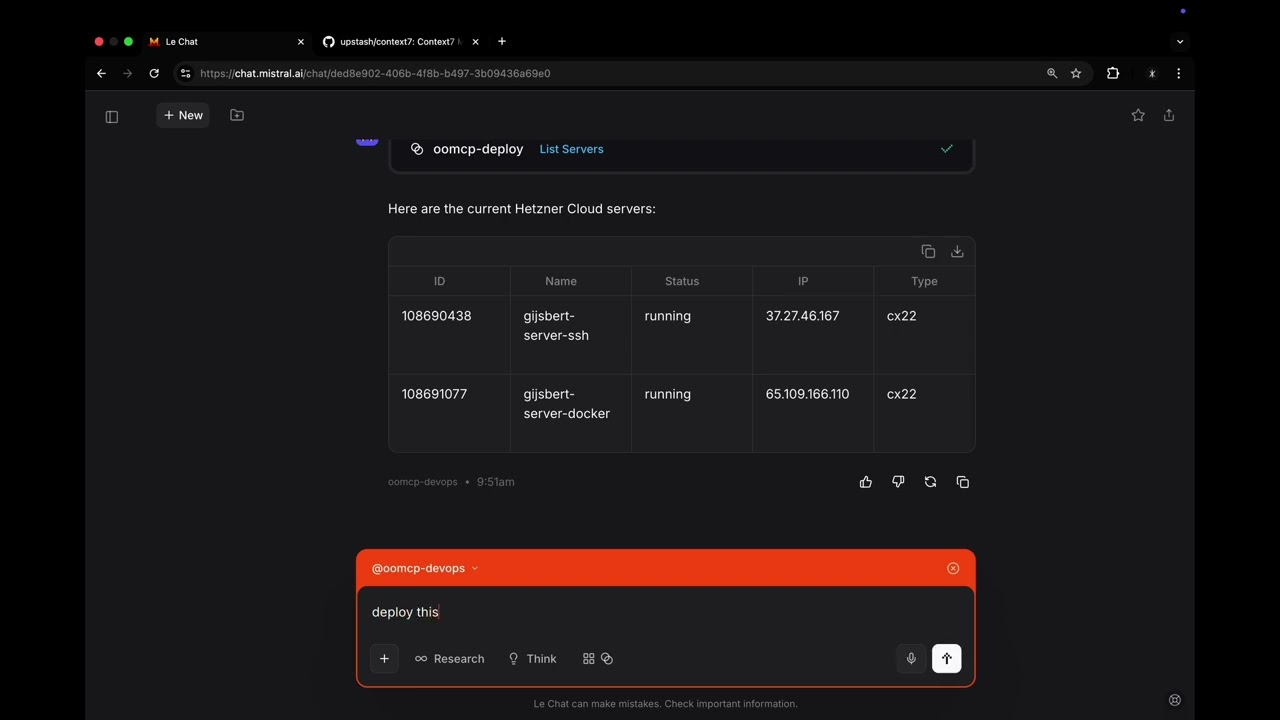This screenshot has height=720, width=1280.
Task: Favorite this chat with the star icon
Action: point(1138,115)
